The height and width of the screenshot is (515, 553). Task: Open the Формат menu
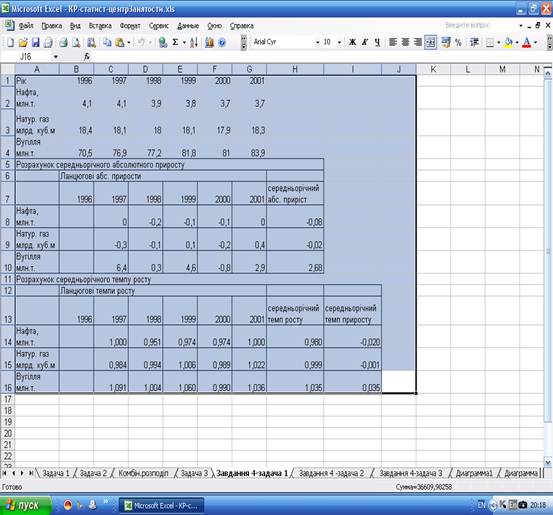[130, 26]
